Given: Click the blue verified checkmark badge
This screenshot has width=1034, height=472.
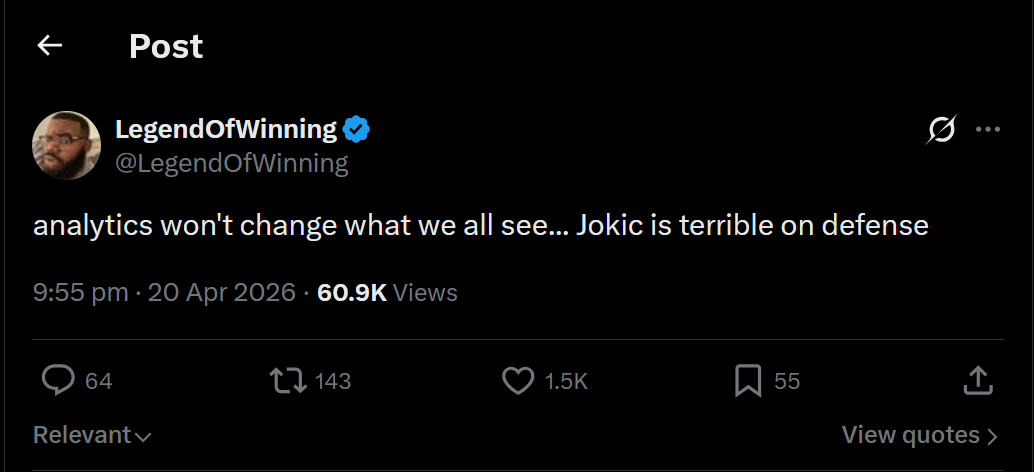Looking at the screenshot, I should pyautogui.click(x=357, y=129).
